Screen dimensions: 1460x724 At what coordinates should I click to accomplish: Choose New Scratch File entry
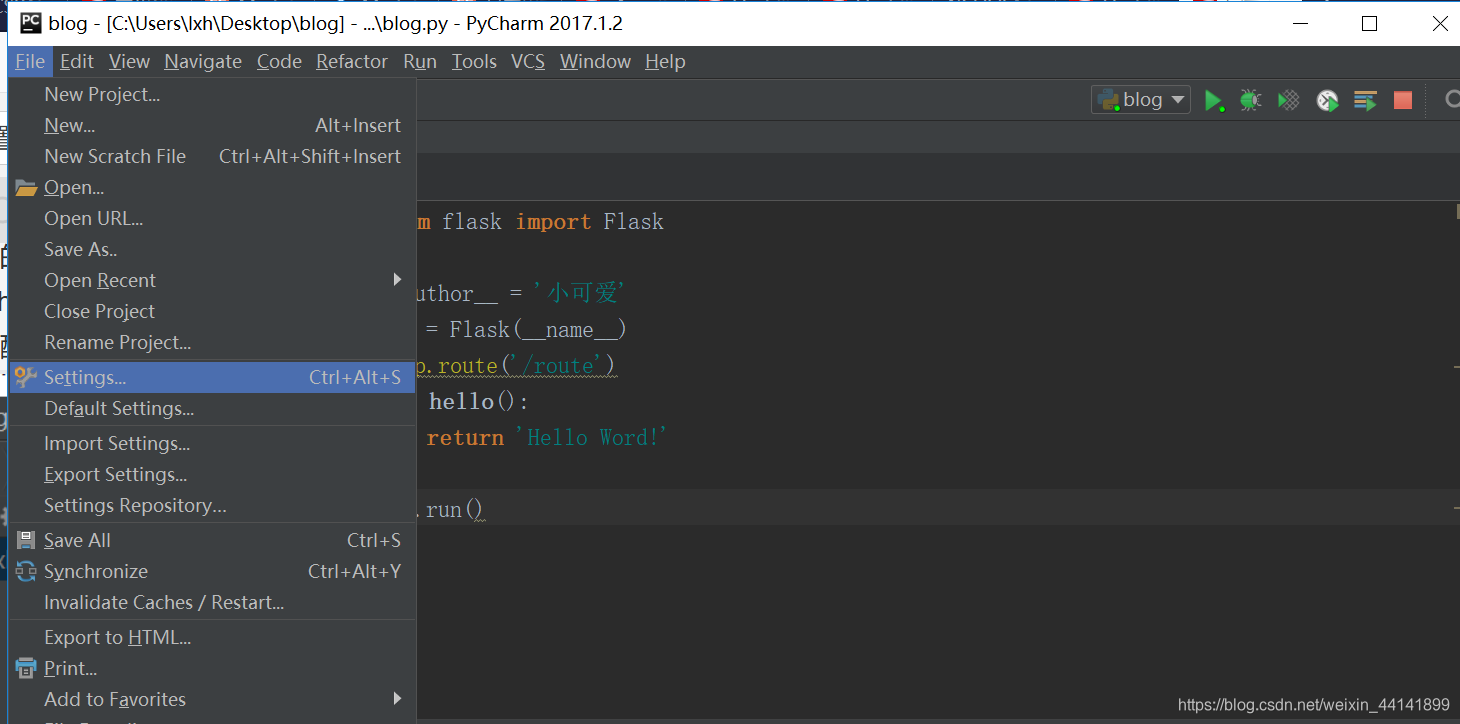[x=212, y=156]
